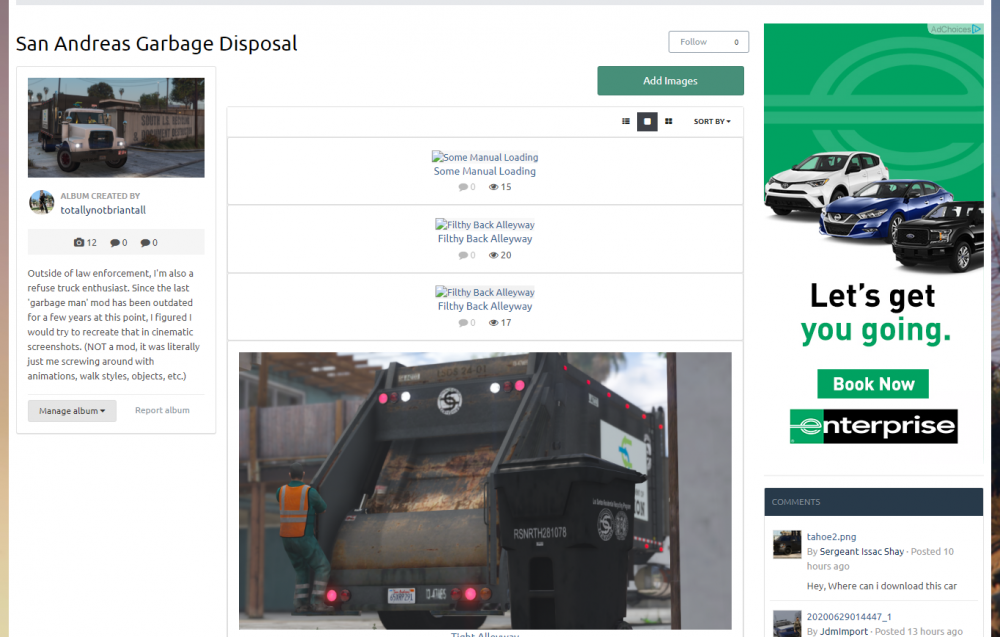The height and width of the screenshot is (637, 1000).
Task: Open the Sort By dropdown
Action: click(712, 121)
